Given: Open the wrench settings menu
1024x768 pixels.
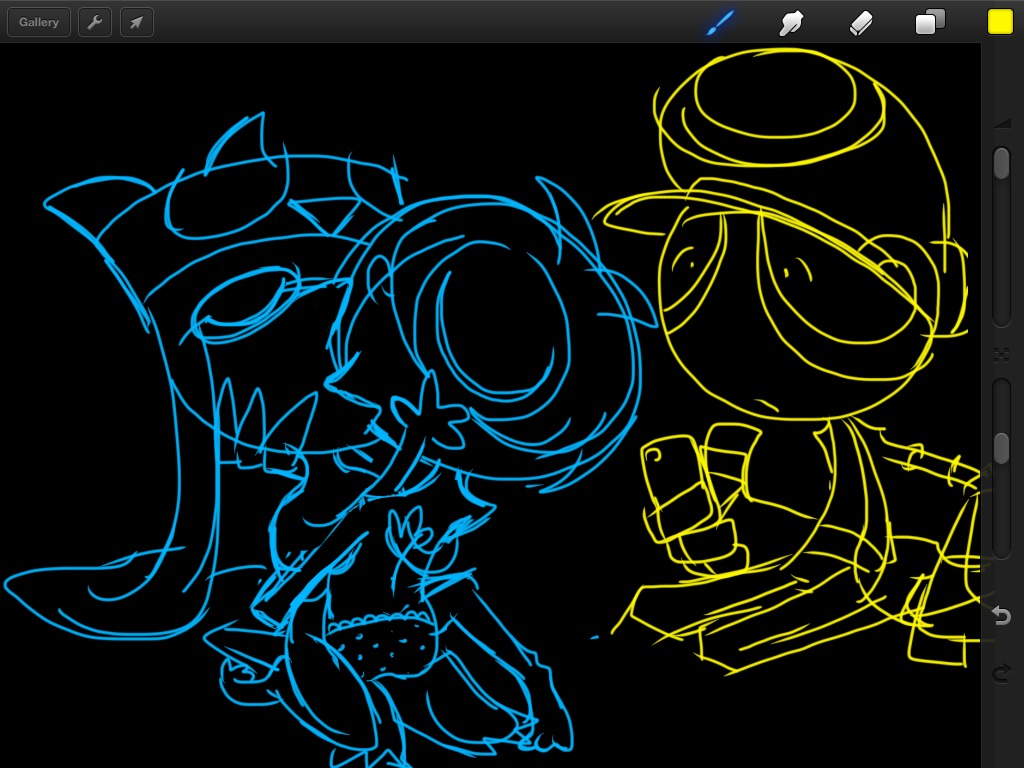Looking at the screenshot, I should (95, 22).
